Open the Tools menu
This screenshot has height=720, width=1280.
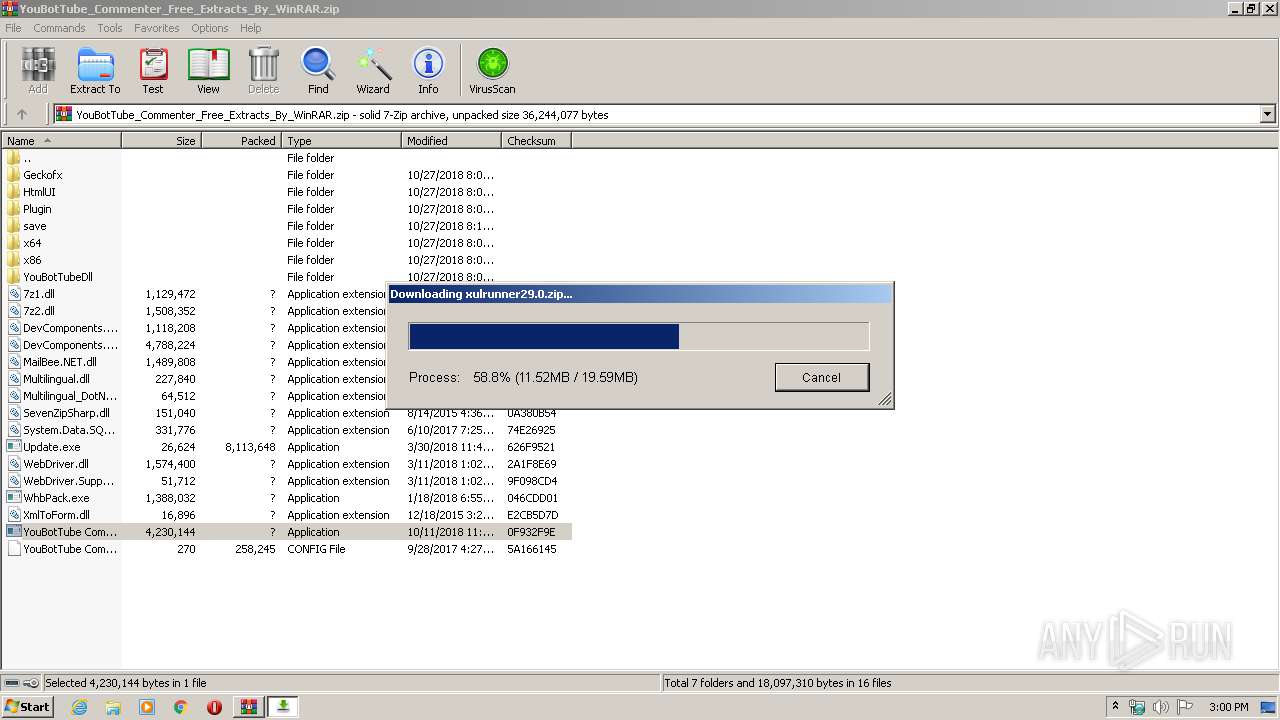pyautogui.click(x=110, y=28)
